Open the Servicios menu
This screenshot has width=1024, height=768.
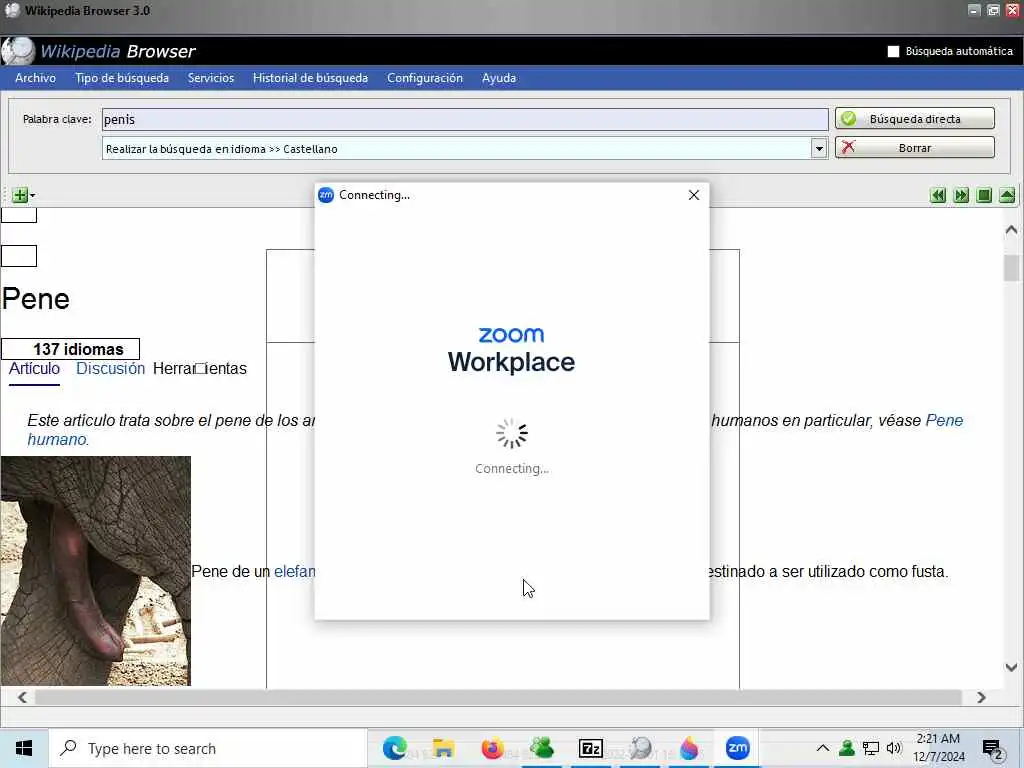pyautogui.click(x=210, y=78)
